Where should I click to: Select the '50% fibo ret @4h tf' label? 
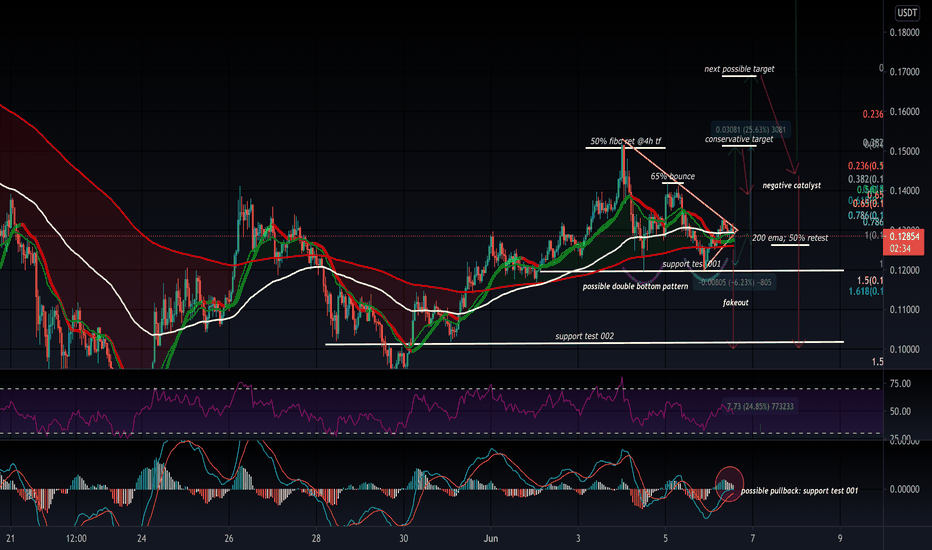coord(625,141)
